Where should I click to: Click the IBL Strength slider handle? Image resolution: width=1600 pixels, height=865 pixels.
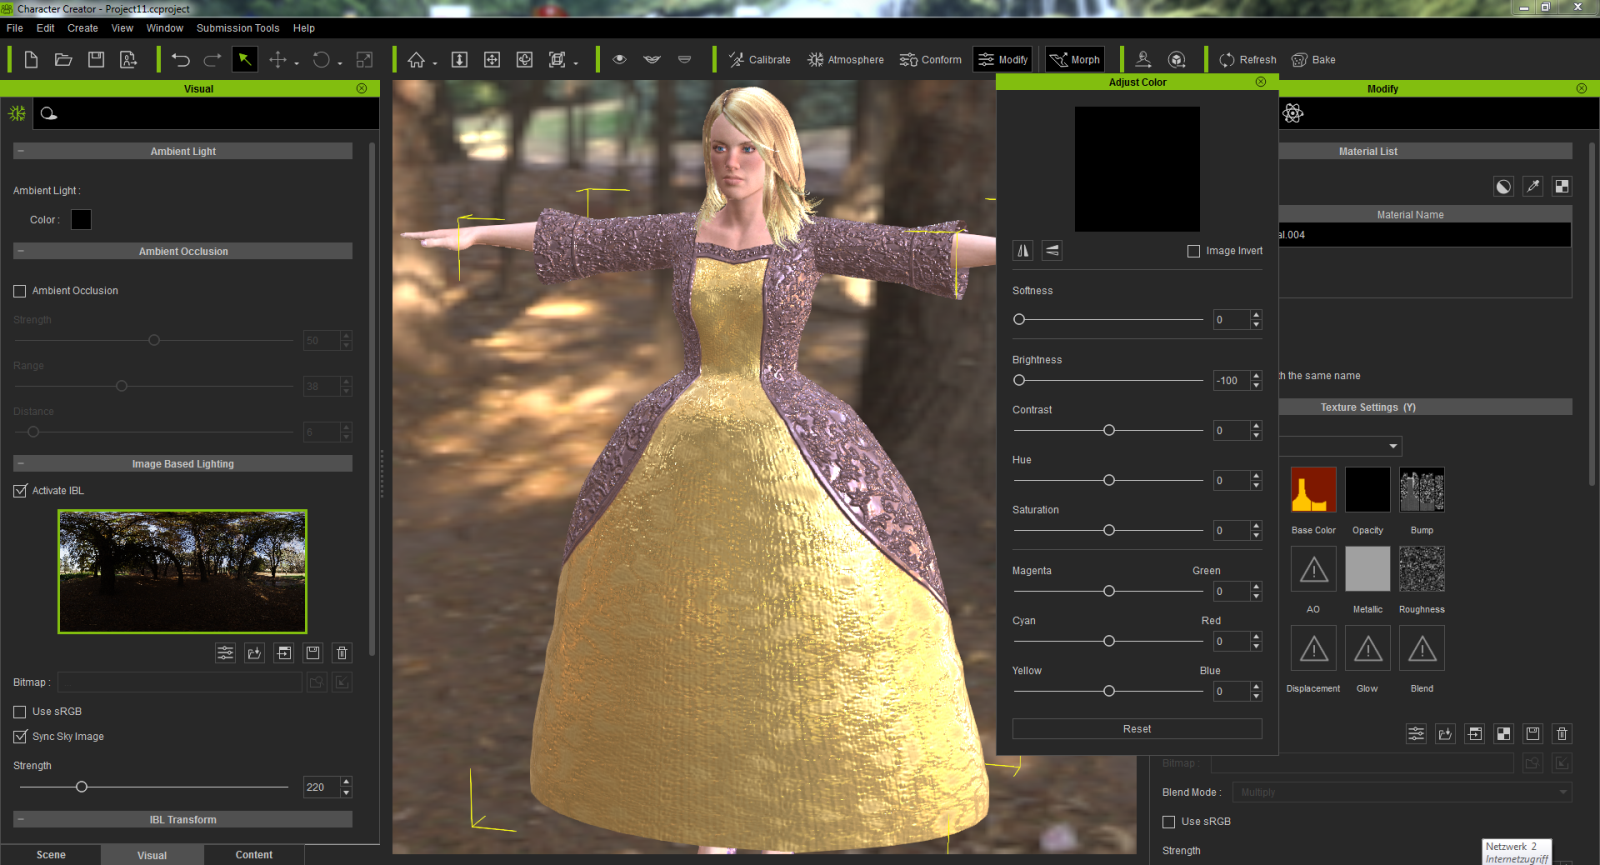pyautogui.click(x=82, y=787)
